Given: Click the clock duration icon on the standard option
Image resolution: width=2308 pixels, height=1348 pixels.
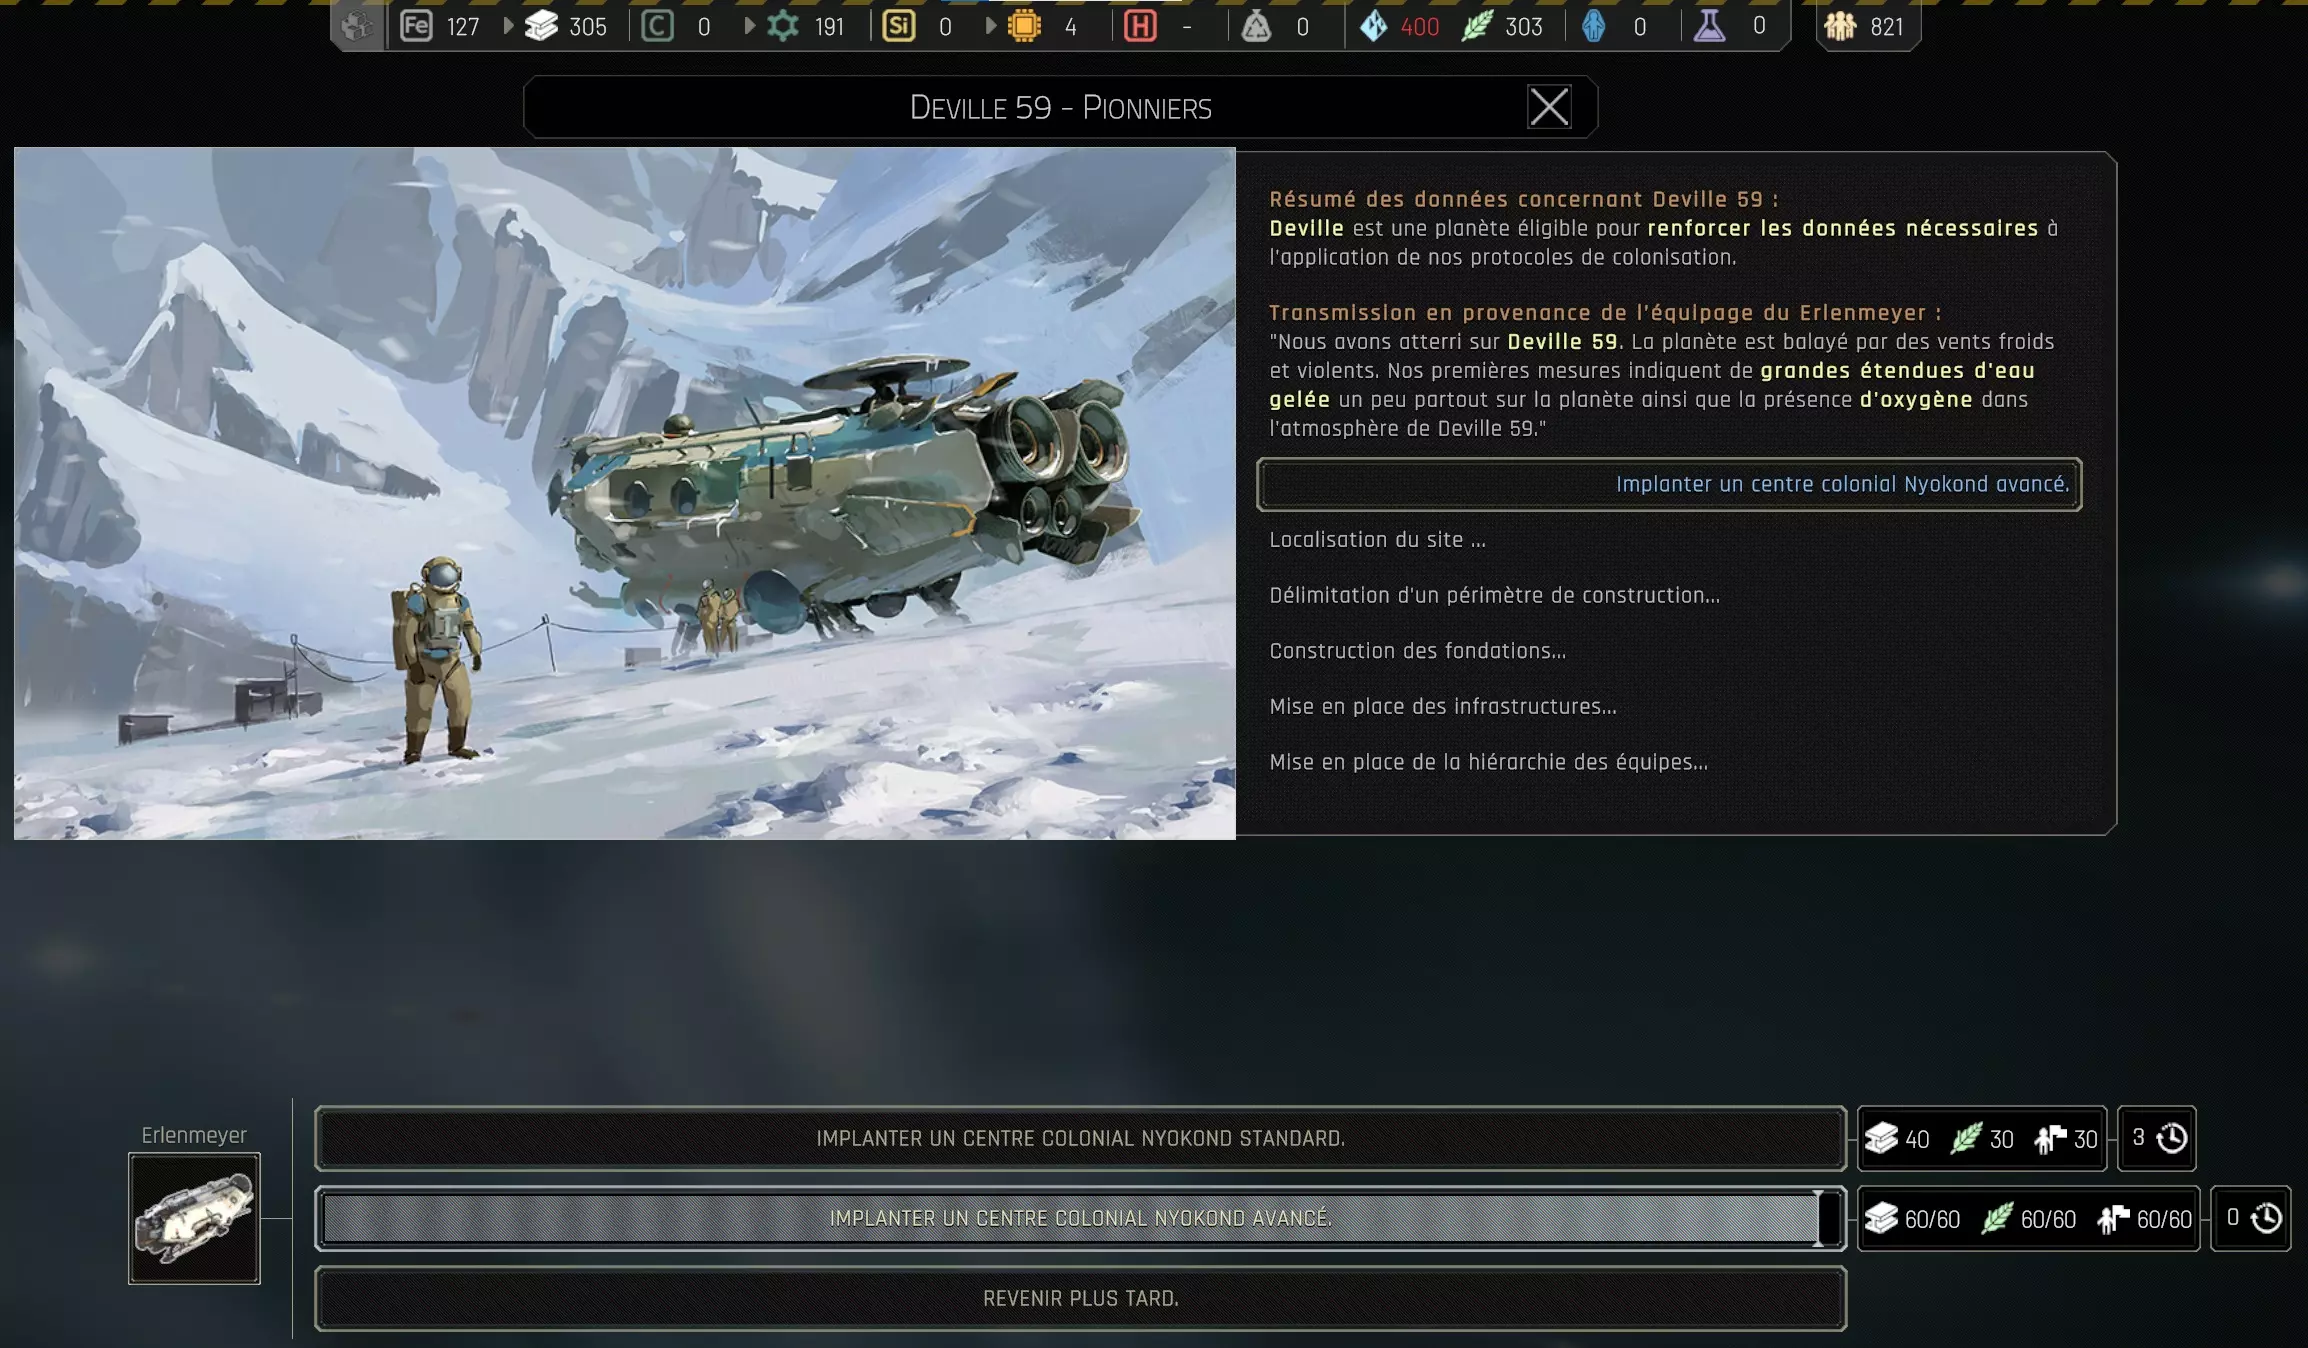Looking at the screenshot, I should 2171,1138.
